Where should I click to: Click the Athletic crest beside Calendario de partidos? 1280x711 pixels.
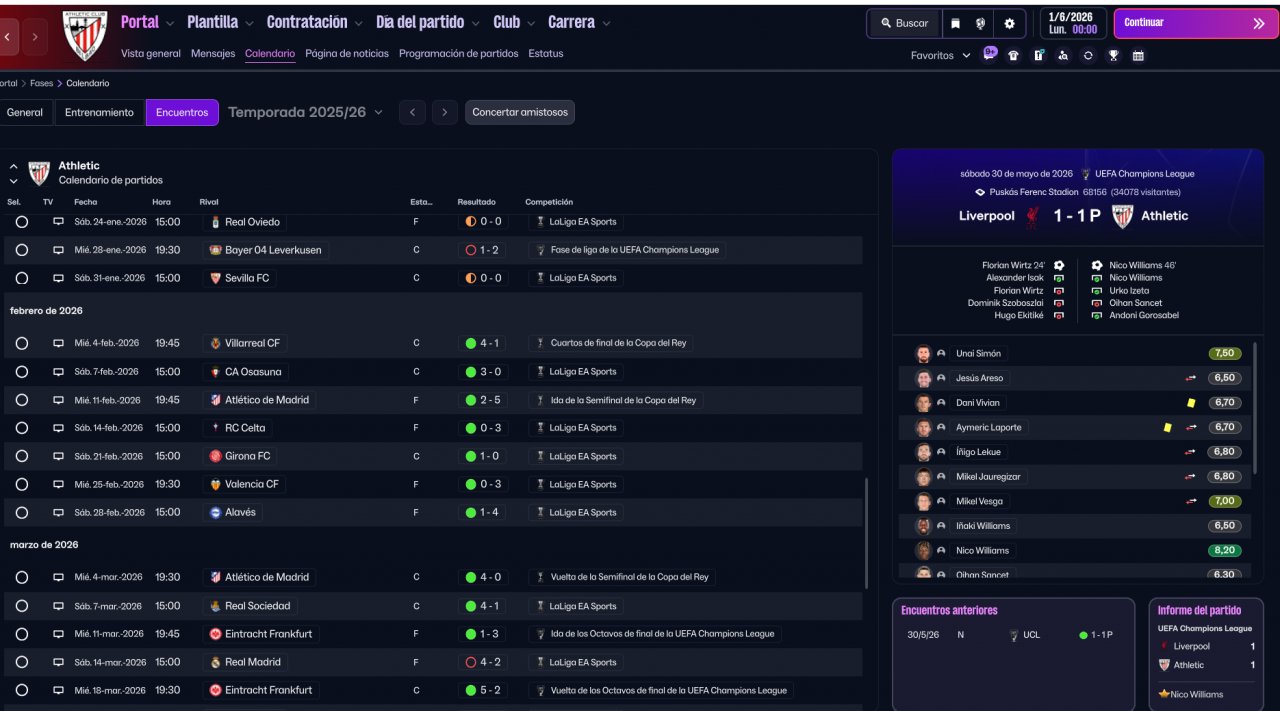pyautogui.click(x=39, y=173)
